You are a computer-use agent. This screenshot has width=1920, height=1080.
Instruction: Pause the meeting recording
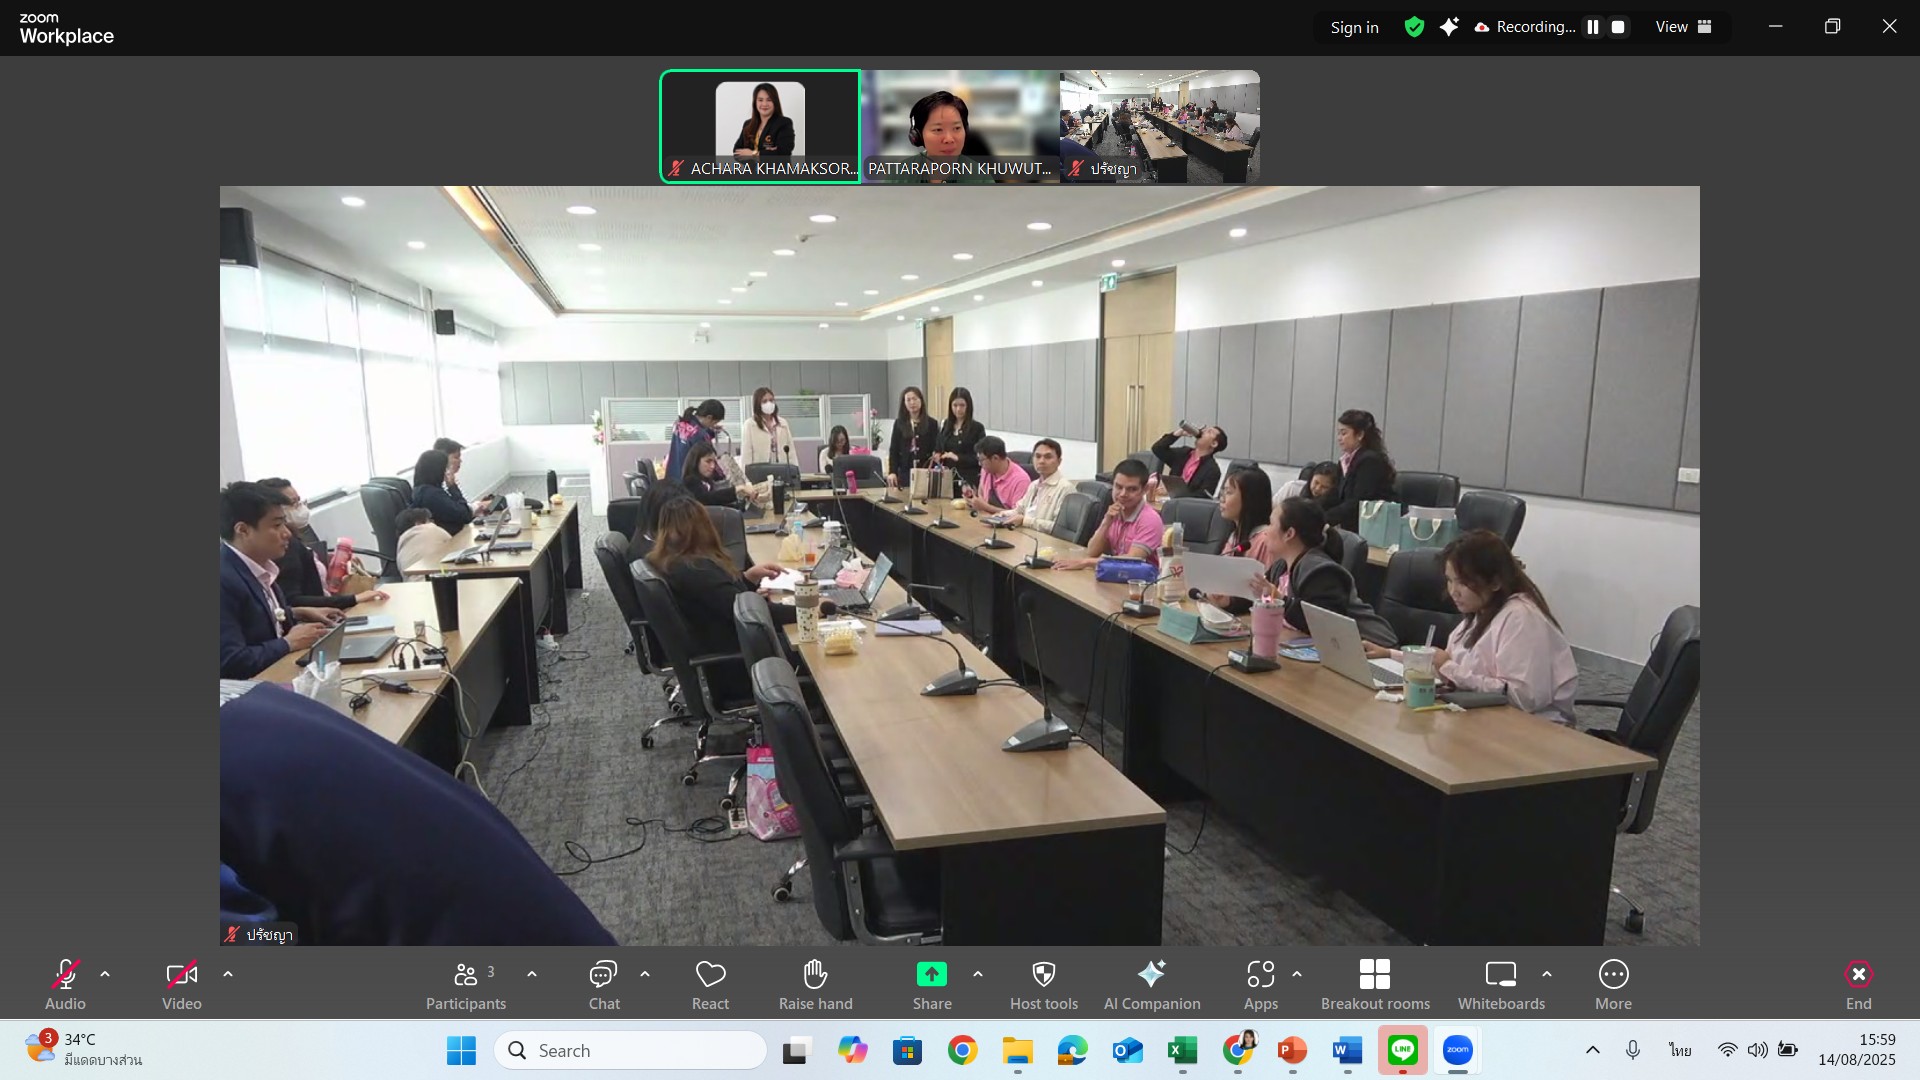[x=1593, y=27]
